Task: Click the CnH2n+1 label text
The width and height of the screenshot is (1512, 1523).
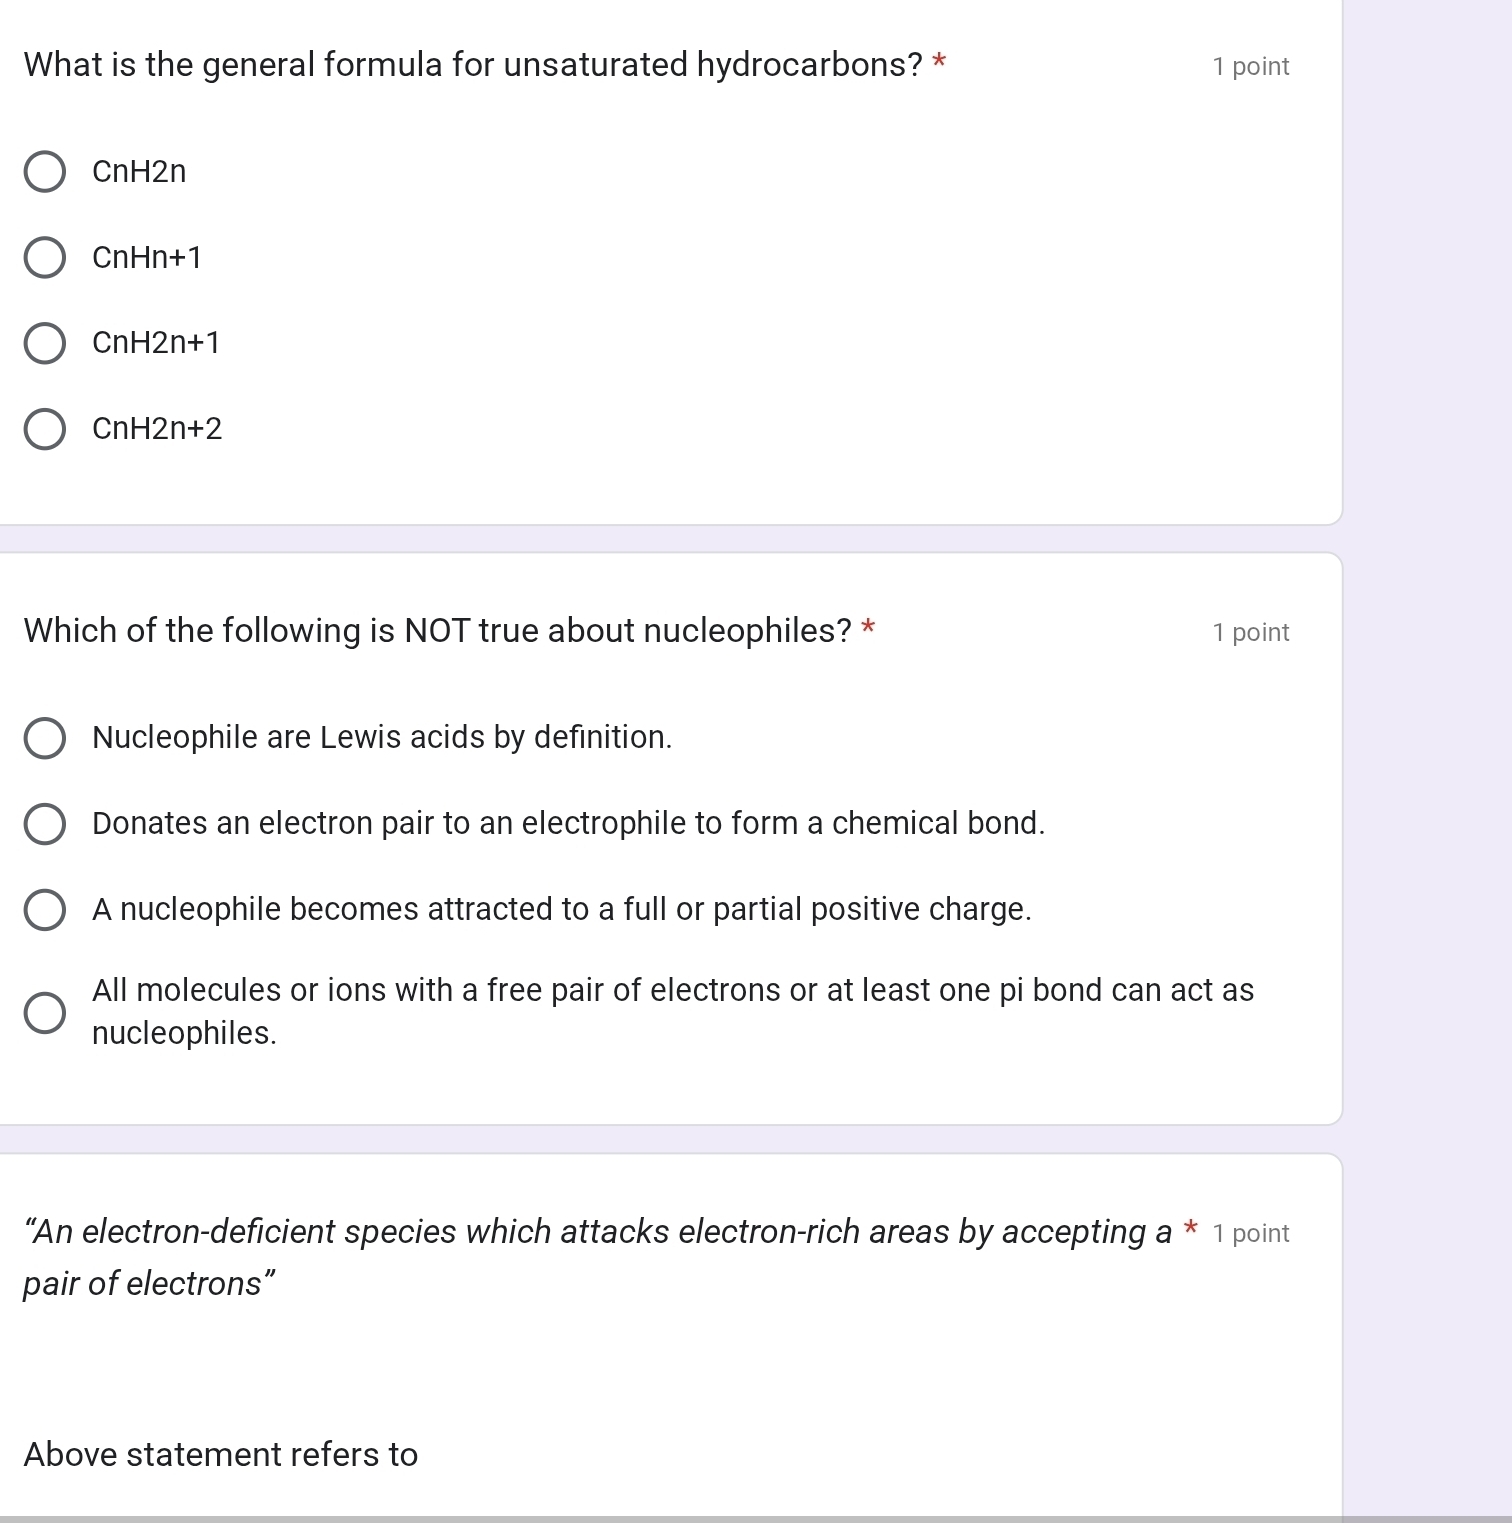Action: pyautogui.click(x=156, y=343)
